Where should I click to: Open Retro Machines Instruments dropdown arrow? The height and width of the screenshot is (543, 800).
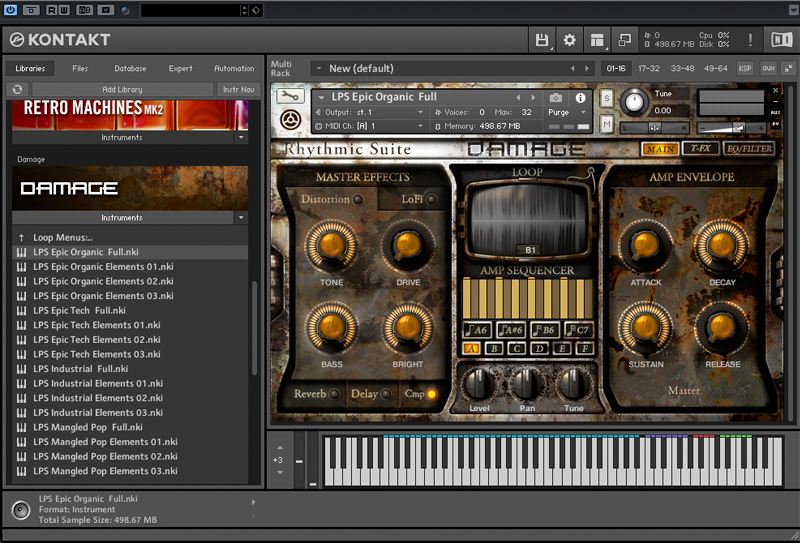pyautogui.click(x=241, y=138)
